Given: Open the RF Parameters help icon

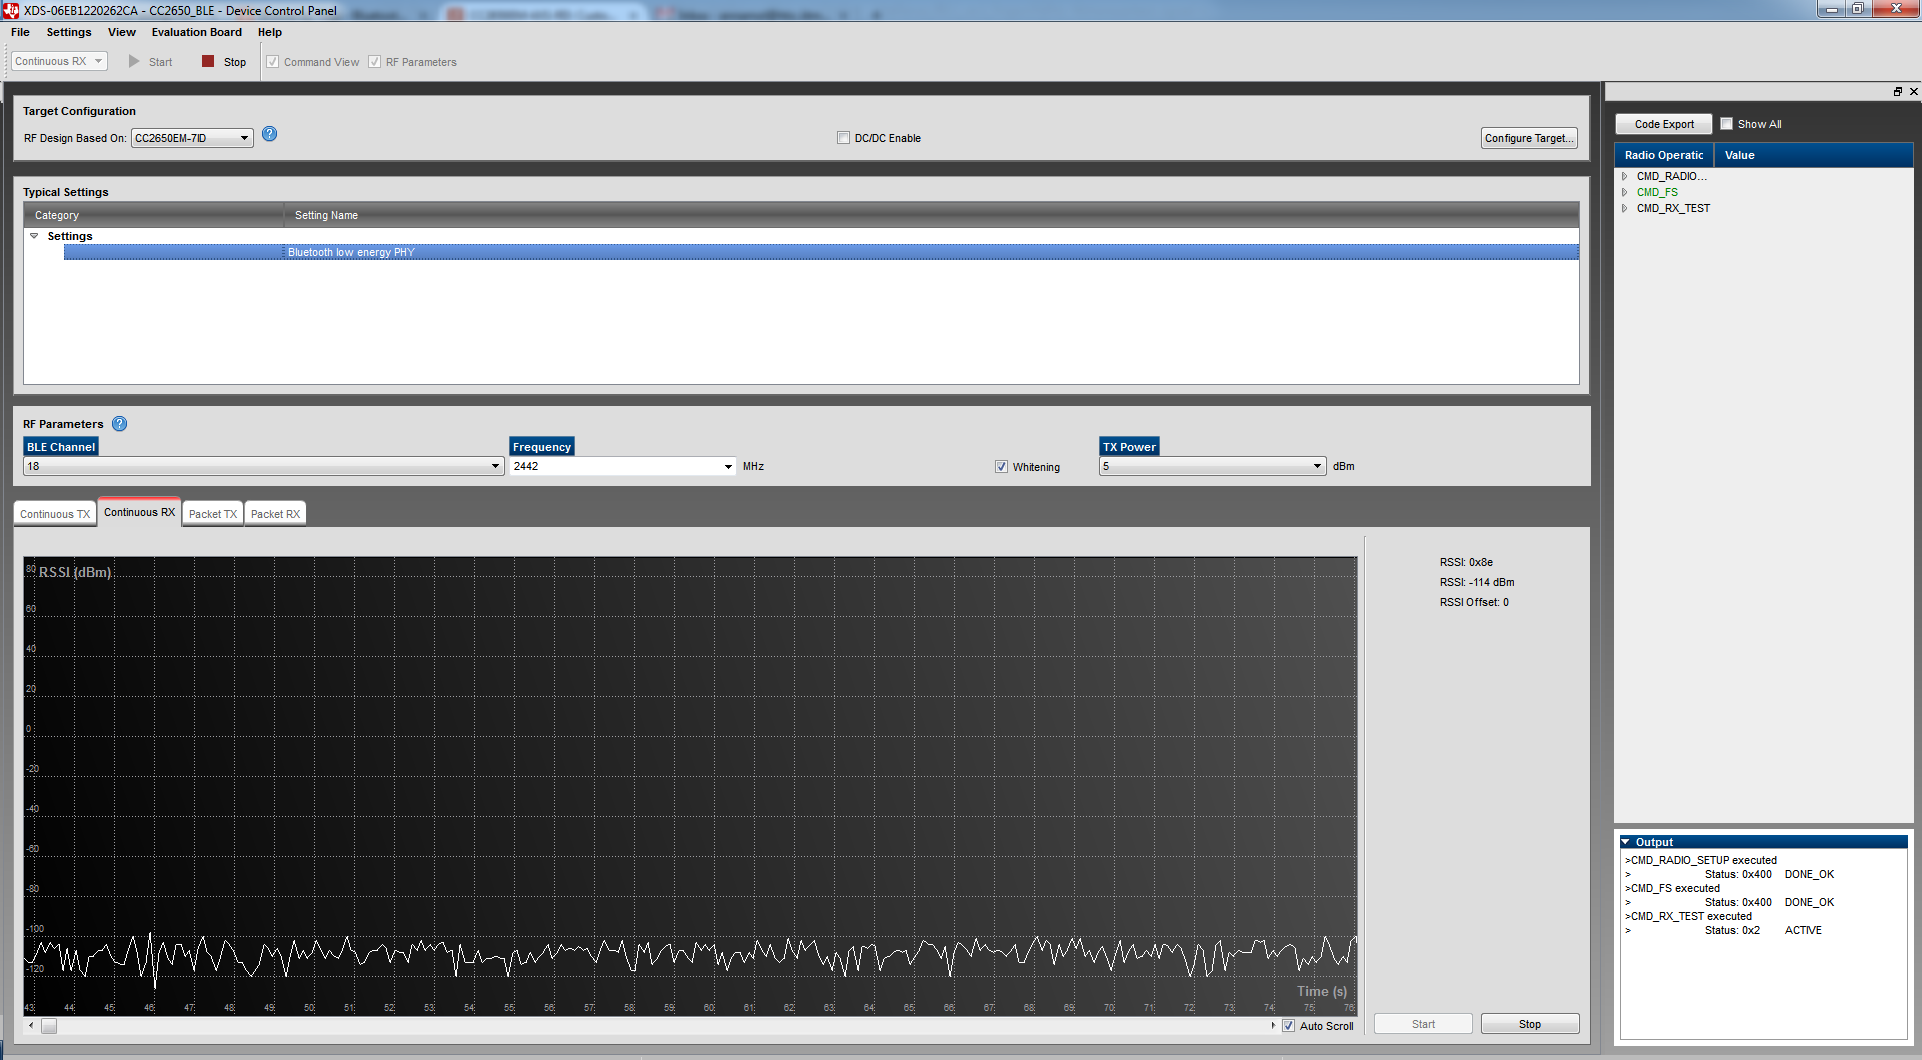Looking at the screenshot, I should 120,424.
